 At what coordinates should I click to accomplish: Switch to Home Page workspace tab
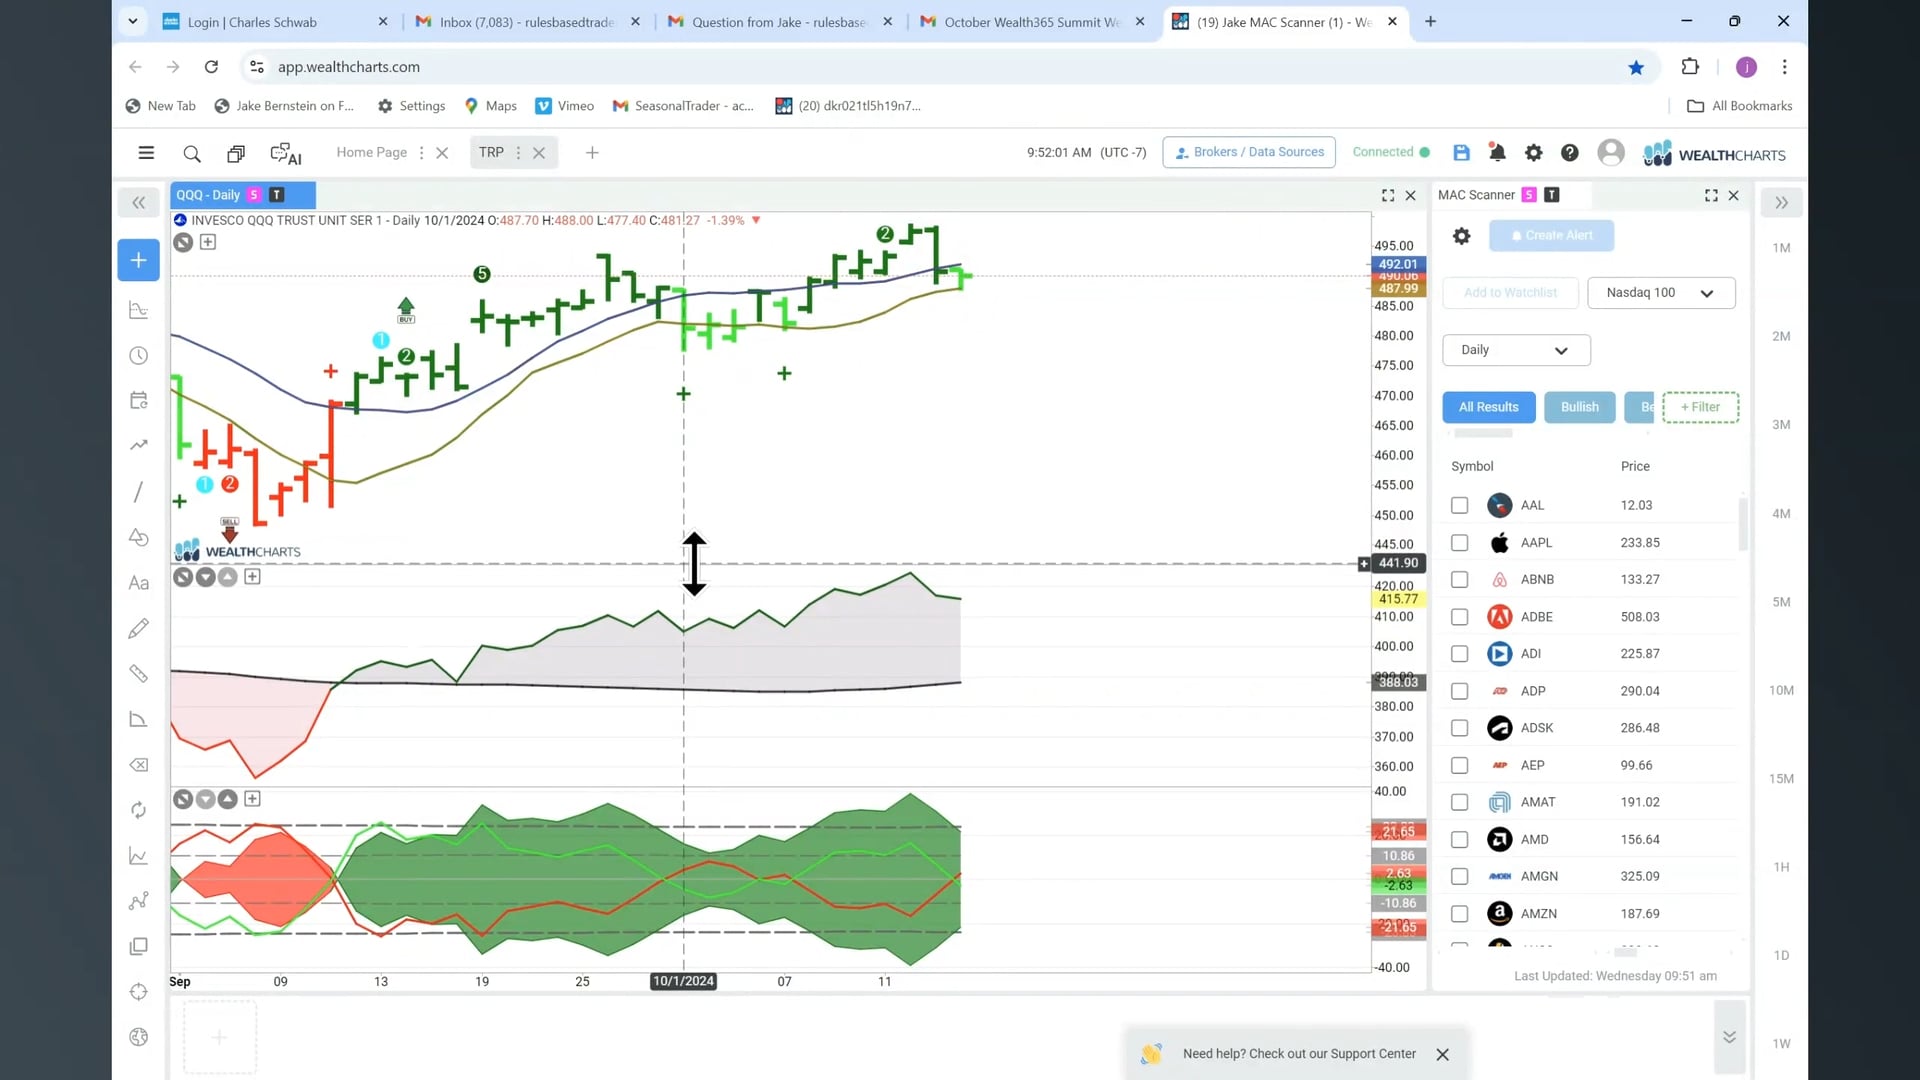point(371,152)
